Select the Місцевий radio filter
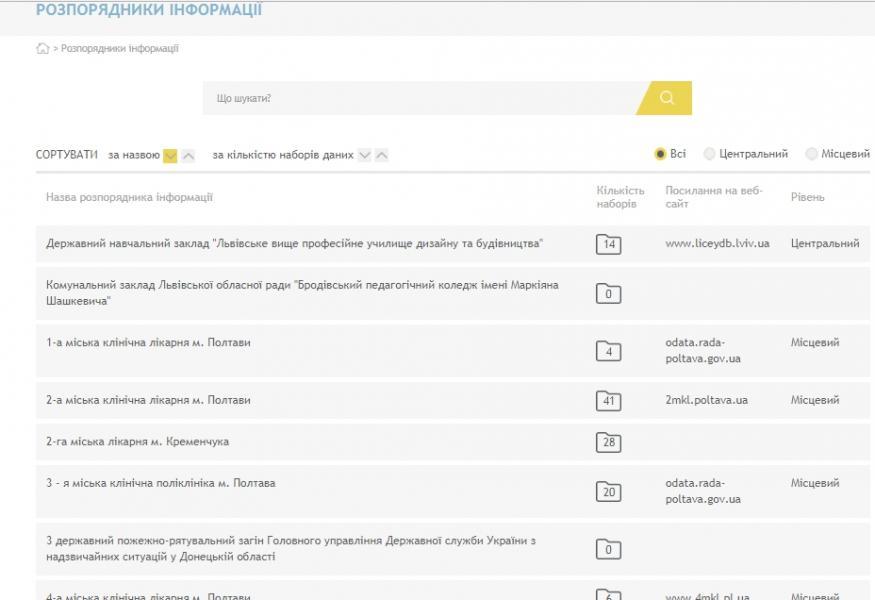The width and height of the screenshot is (875, 600). click(811, 154)
